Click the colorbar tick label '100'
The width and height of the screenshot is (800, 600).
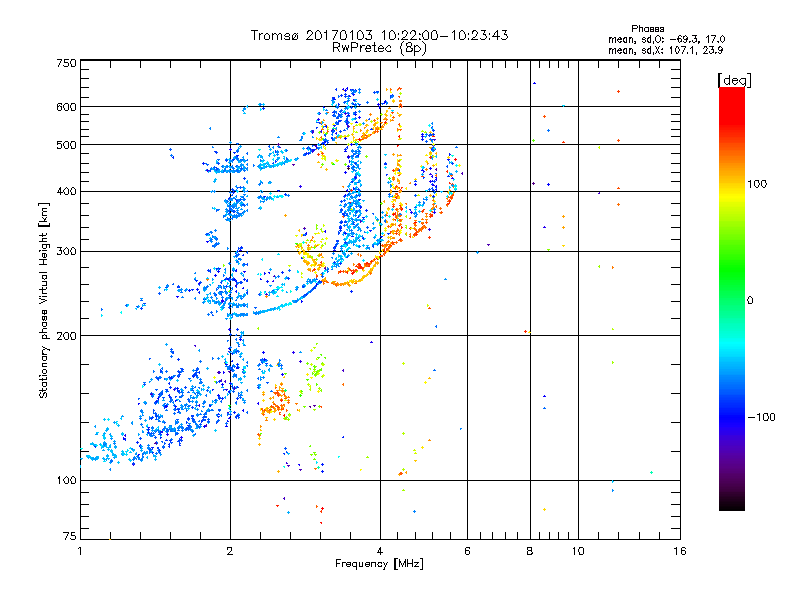(x=757, y=184)
